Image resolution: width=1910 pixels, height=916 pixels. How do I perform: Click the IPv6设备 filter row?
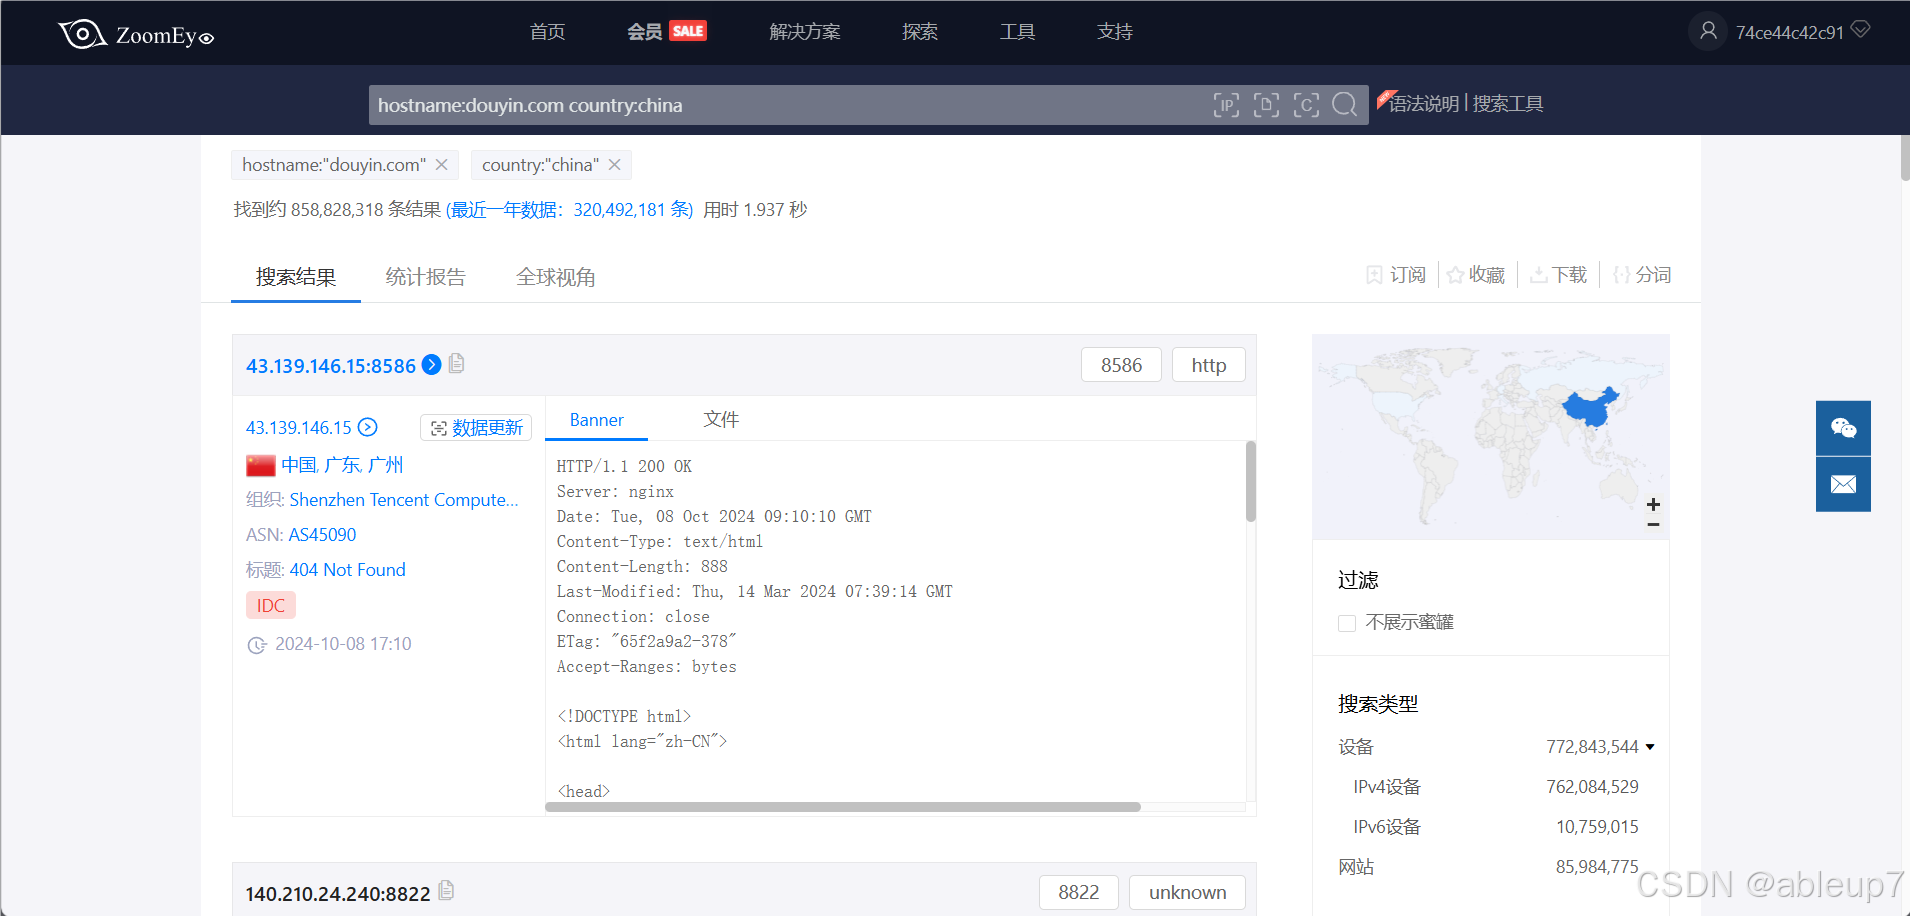[x=1496, y=827]
